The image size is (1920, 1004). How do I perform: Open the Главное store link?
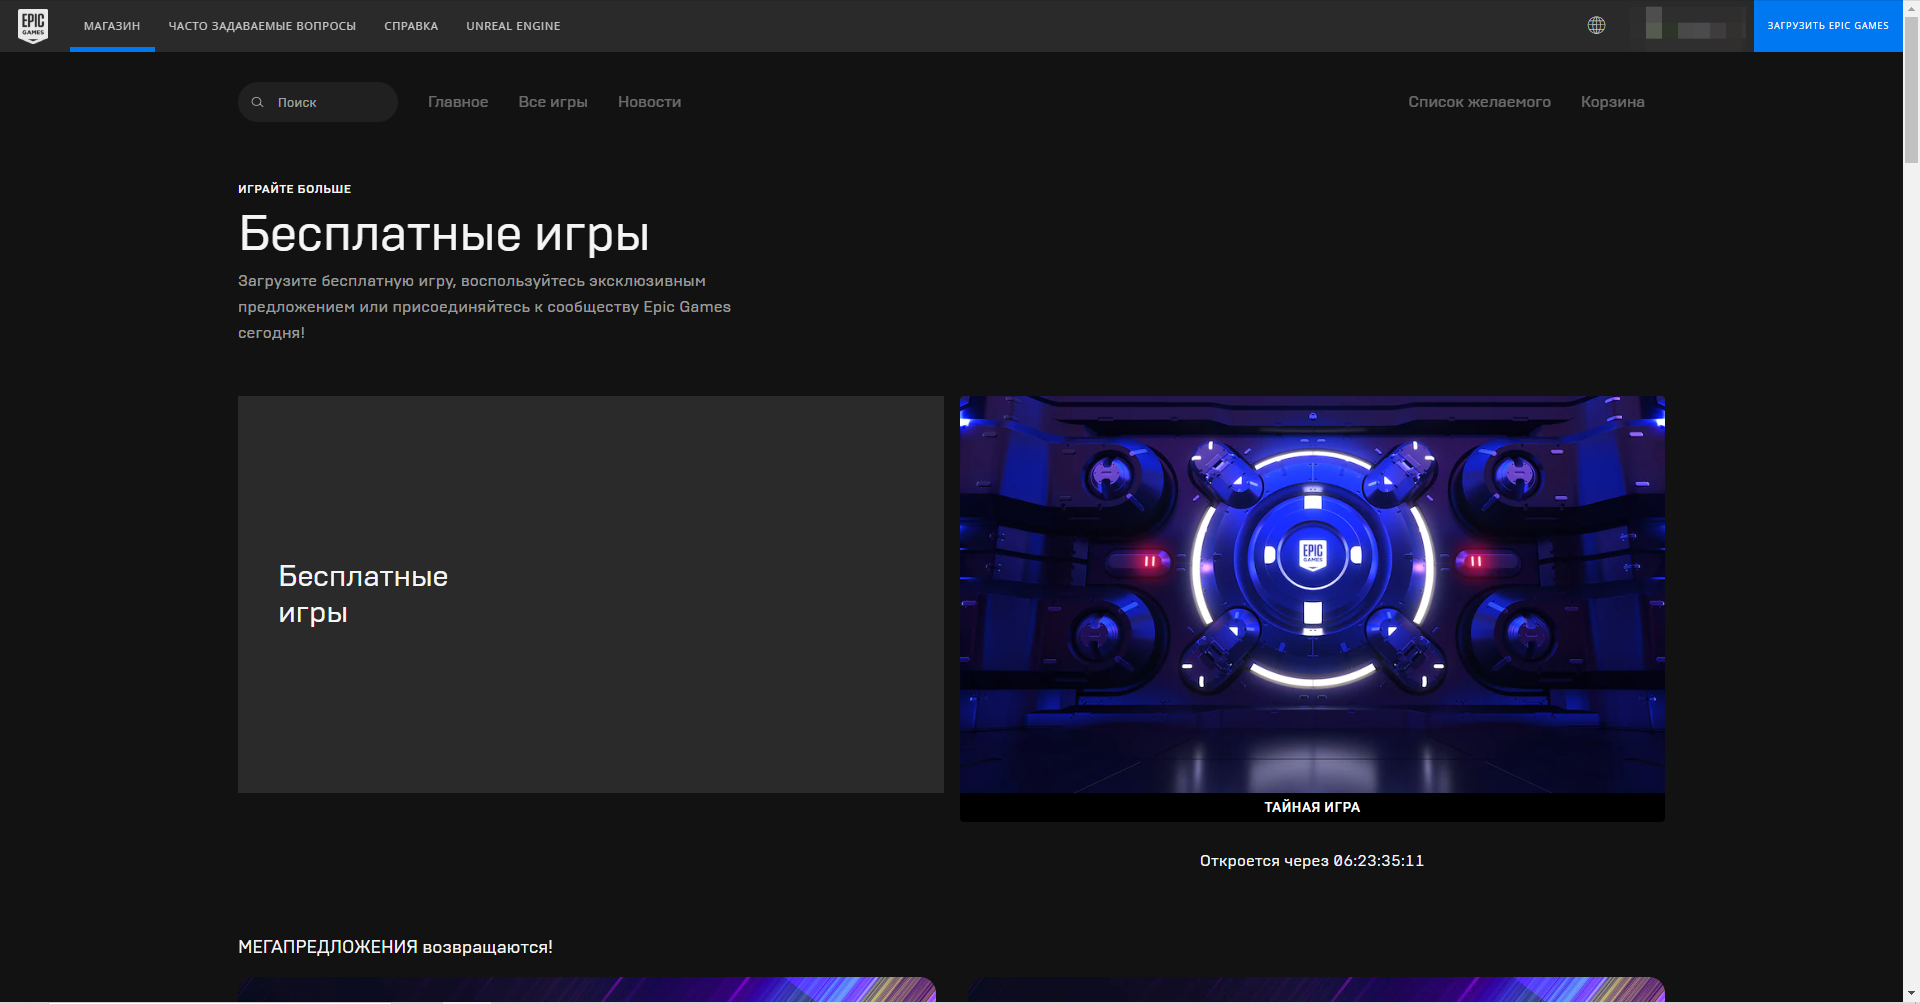pyautogui.click(x=458, y=102)
